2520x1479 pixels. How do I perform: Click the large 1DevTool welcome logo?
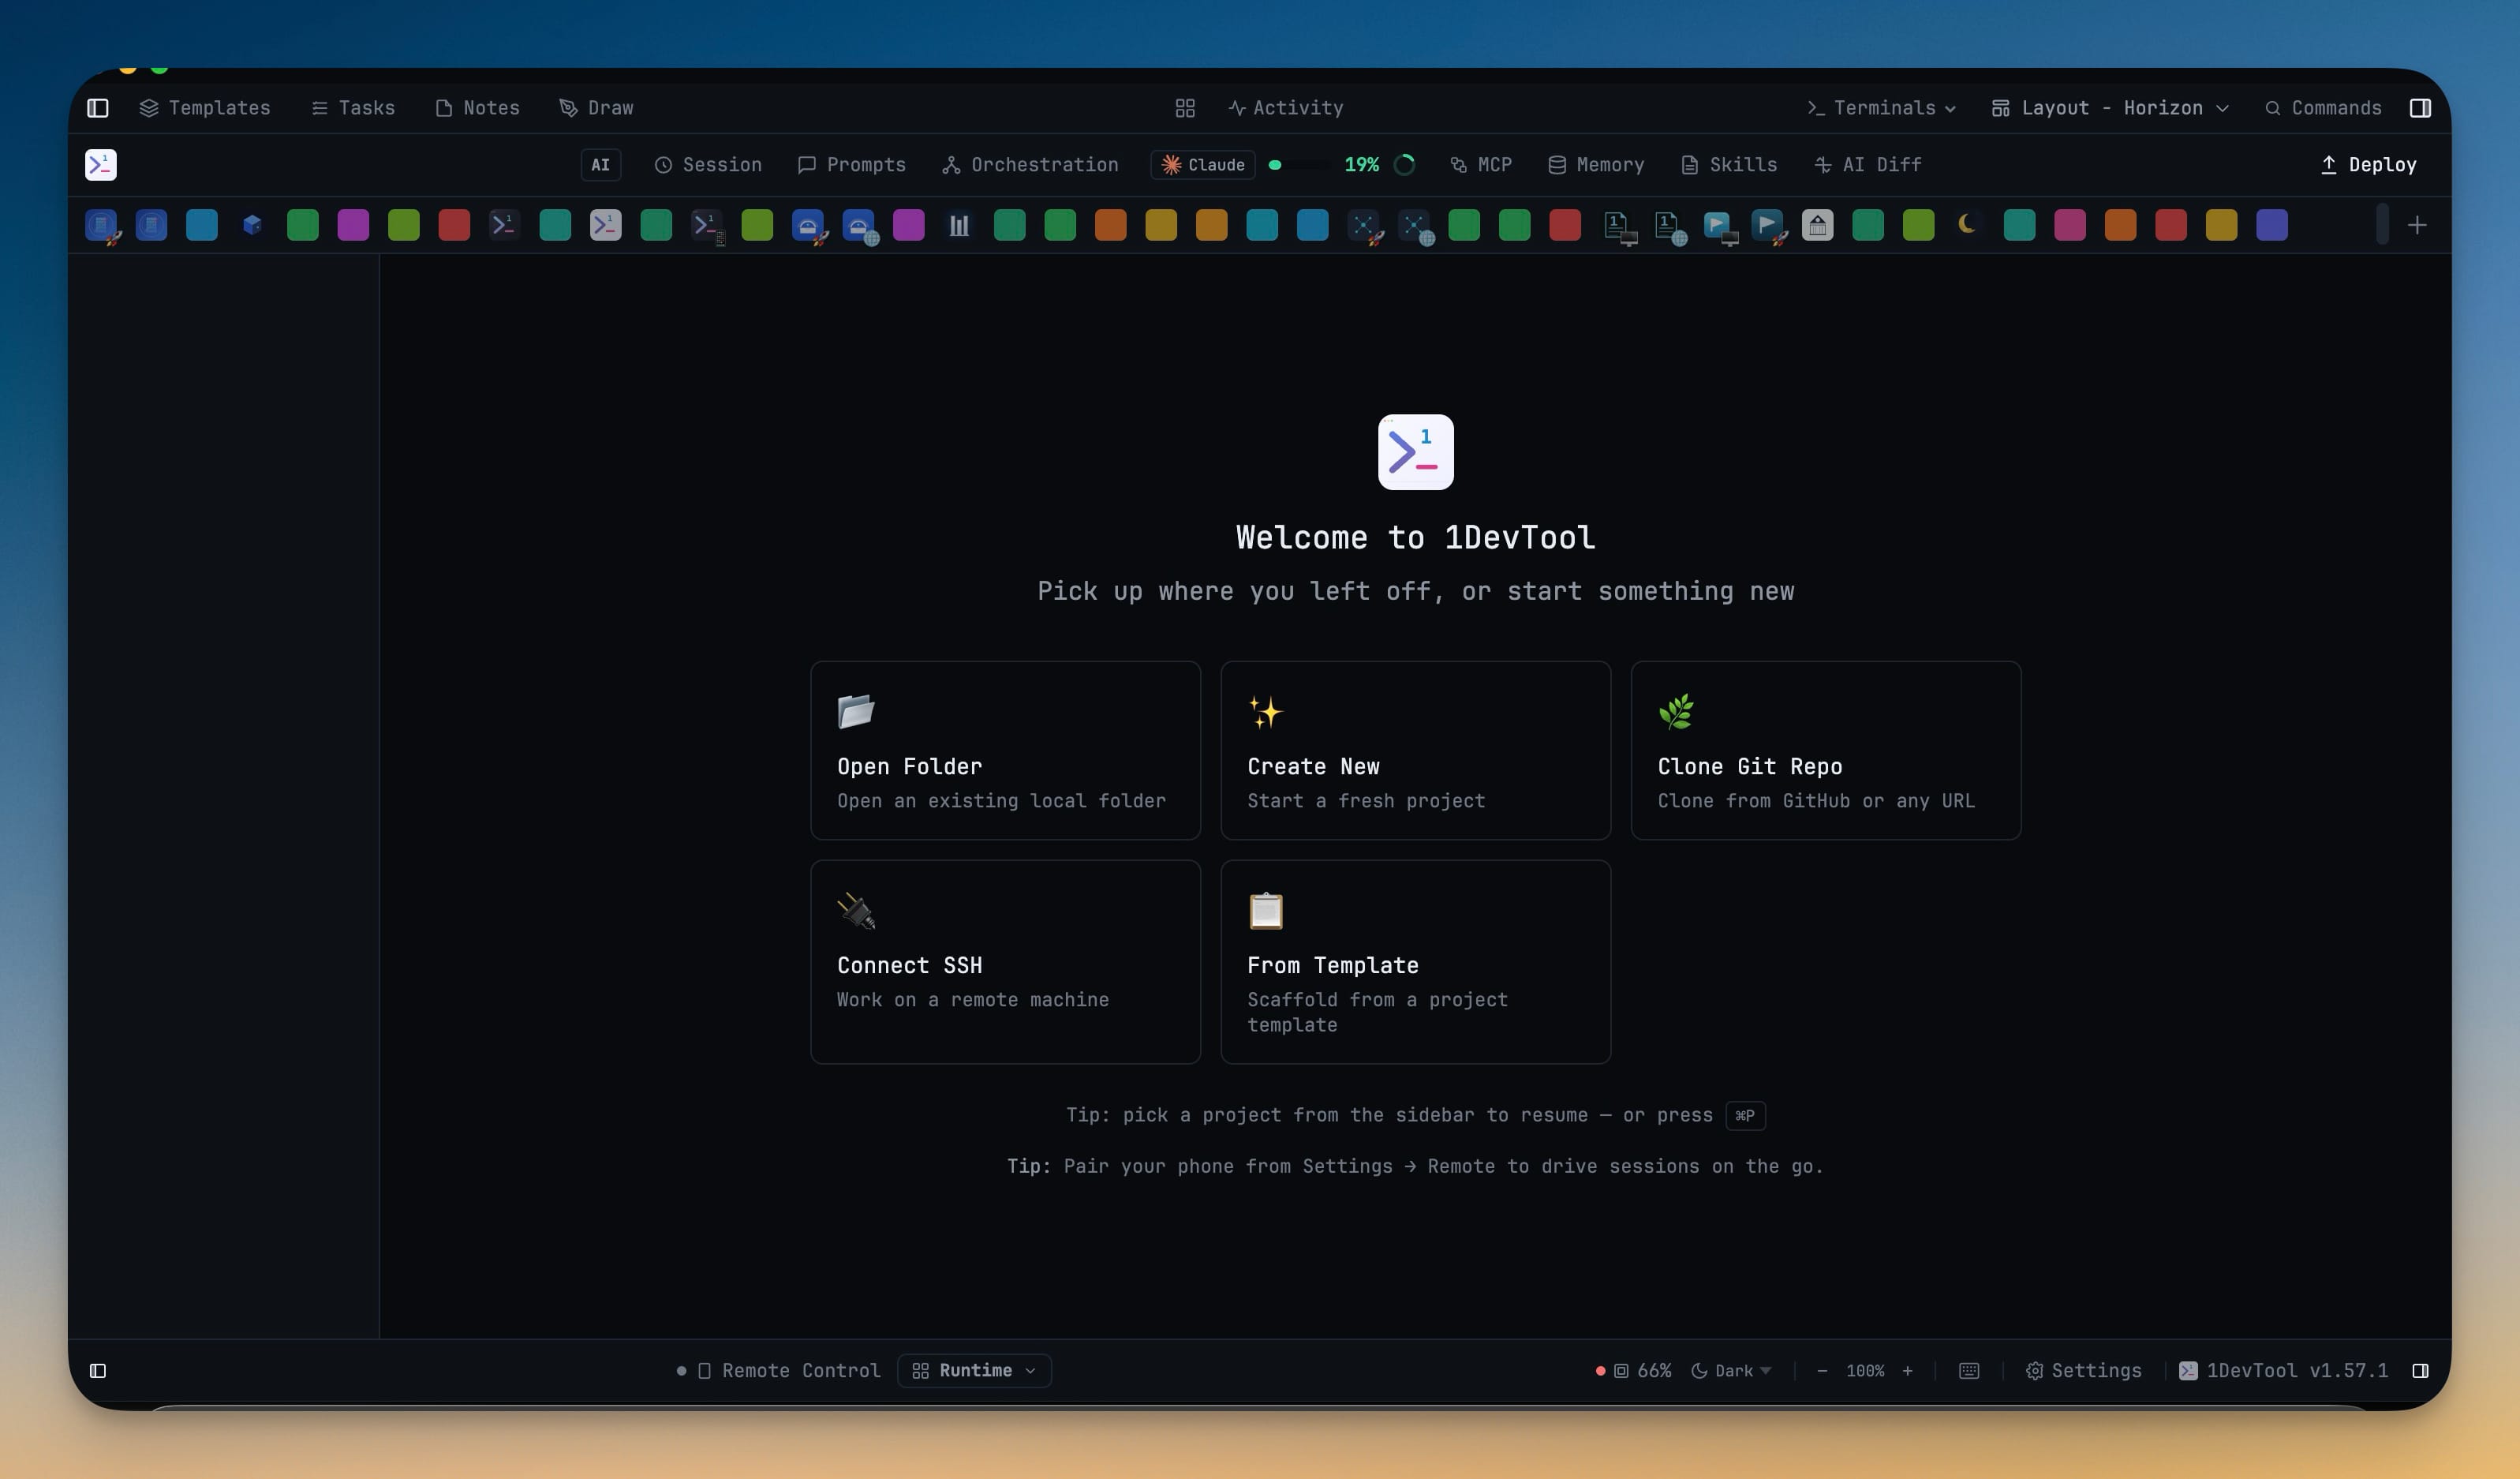[x=1415, y=452]
